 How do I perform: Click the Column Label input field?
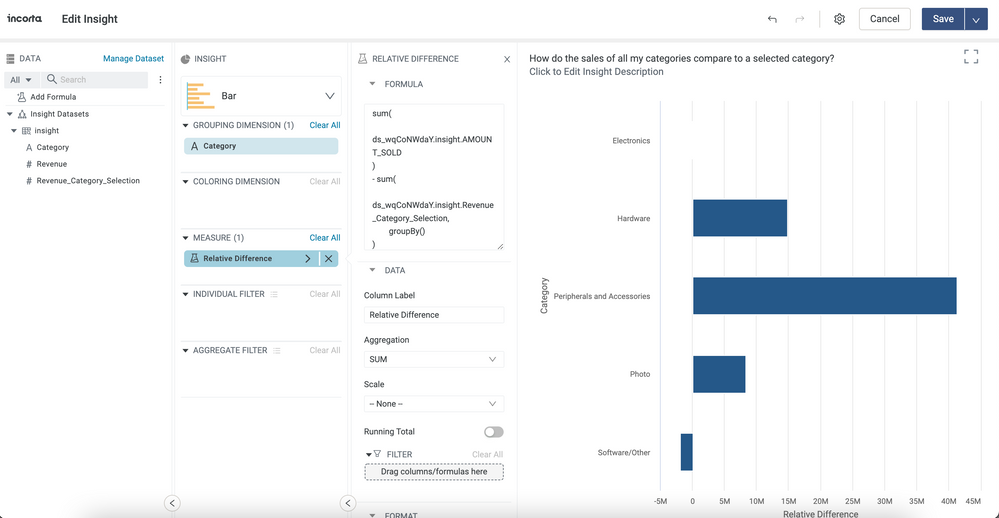point(433,315)
